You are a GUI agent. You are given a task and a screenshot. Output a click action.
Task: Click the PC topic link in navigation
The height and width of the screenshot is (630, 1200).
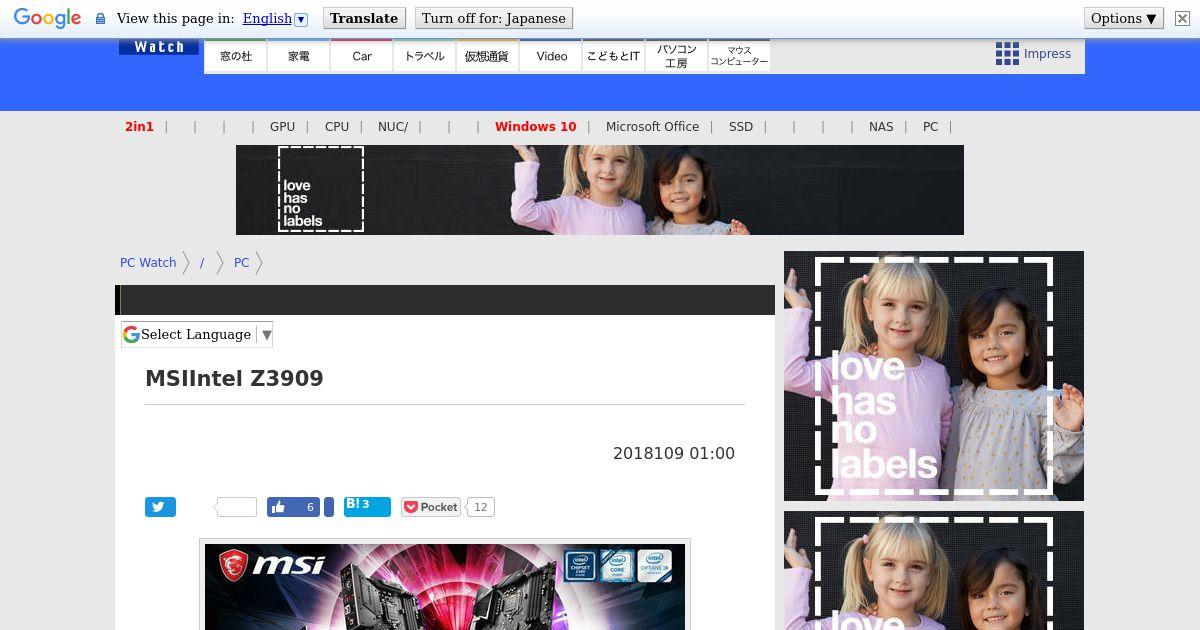[931, 127]
